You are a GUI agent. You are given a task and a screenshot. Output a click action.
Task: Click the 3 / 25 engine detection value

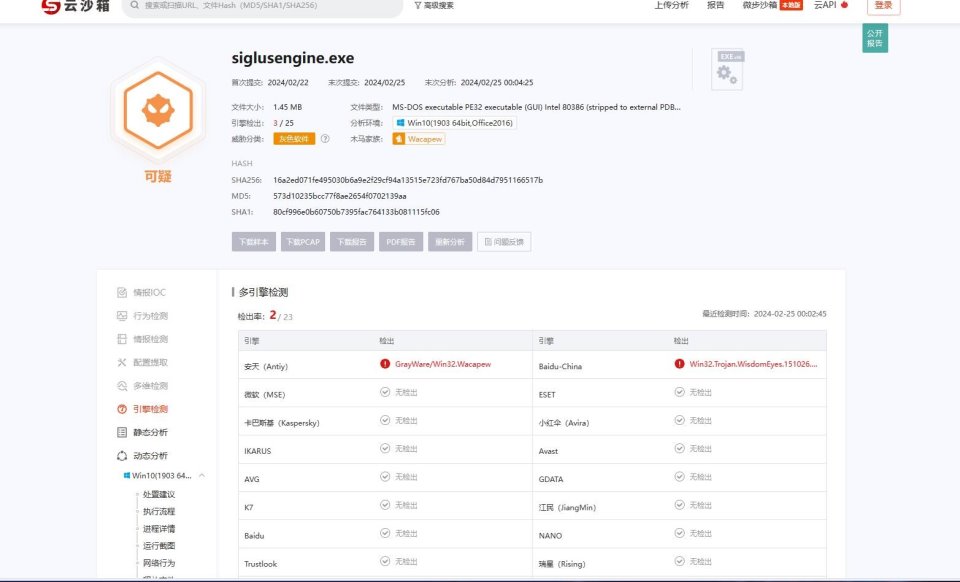[283, 123]
